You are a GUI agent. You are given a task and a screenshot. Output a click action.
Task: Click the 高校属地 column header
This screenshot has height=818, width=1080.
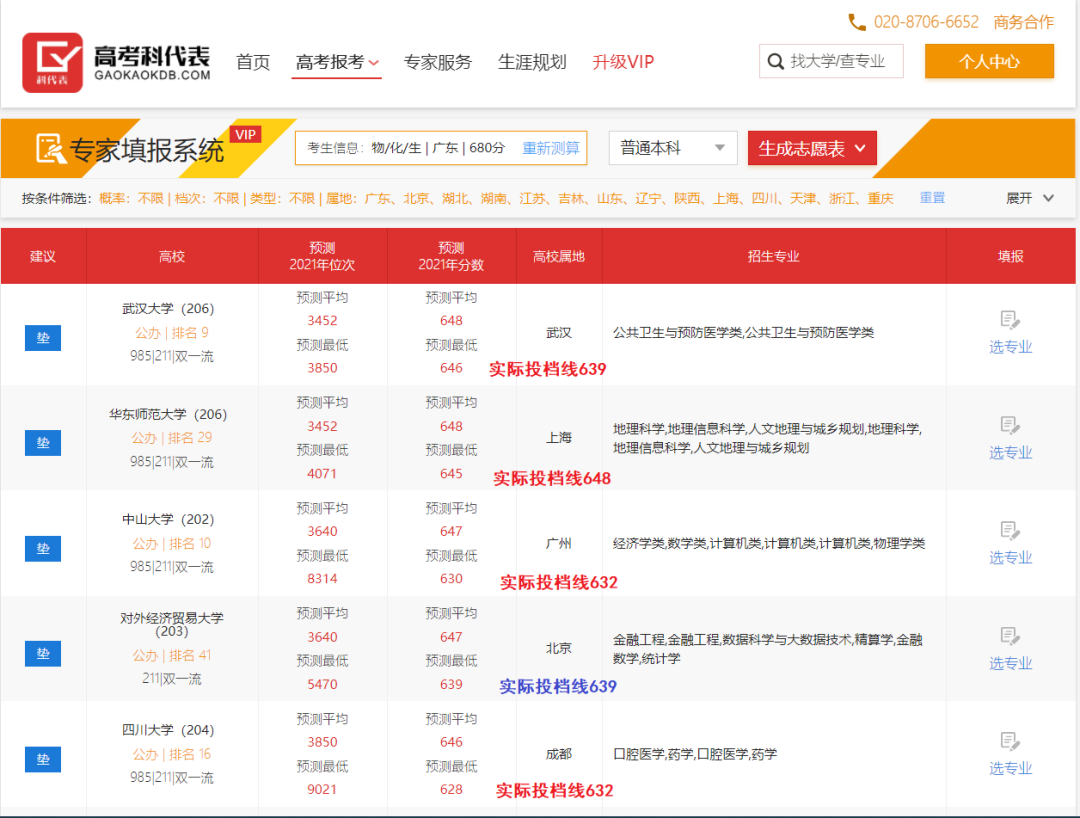point(559,256)
